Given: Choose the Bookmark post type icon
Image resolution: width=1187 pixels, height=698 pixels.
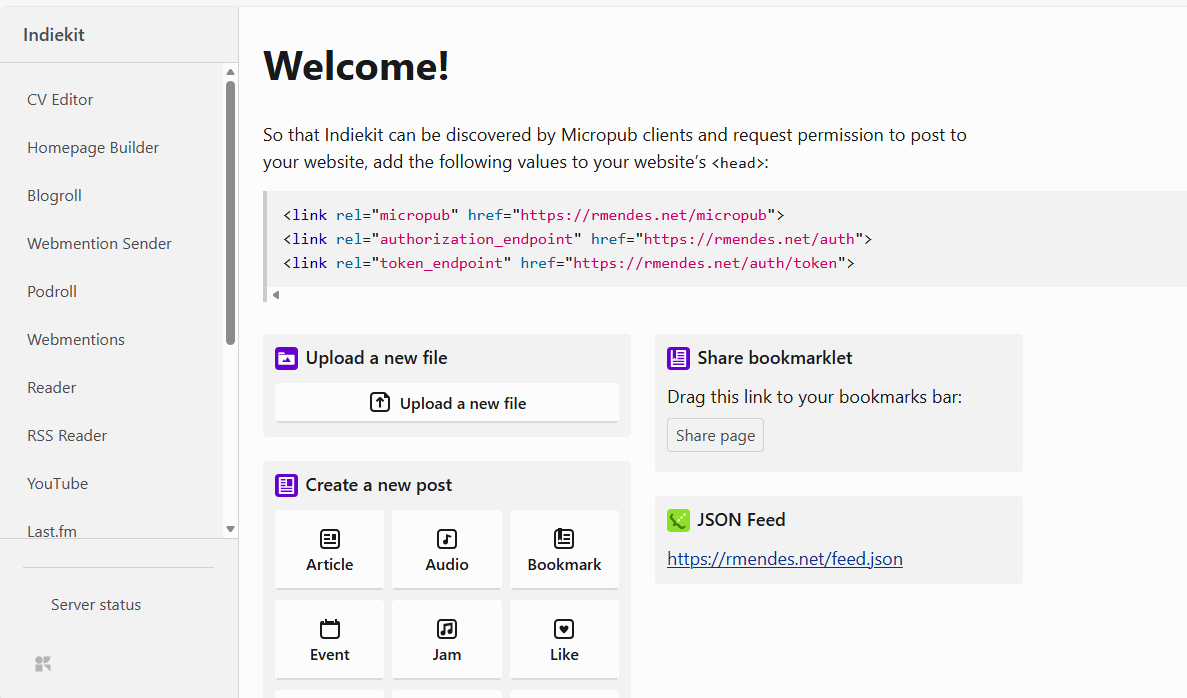Looking at the screenshot, I should click(564, 540).
